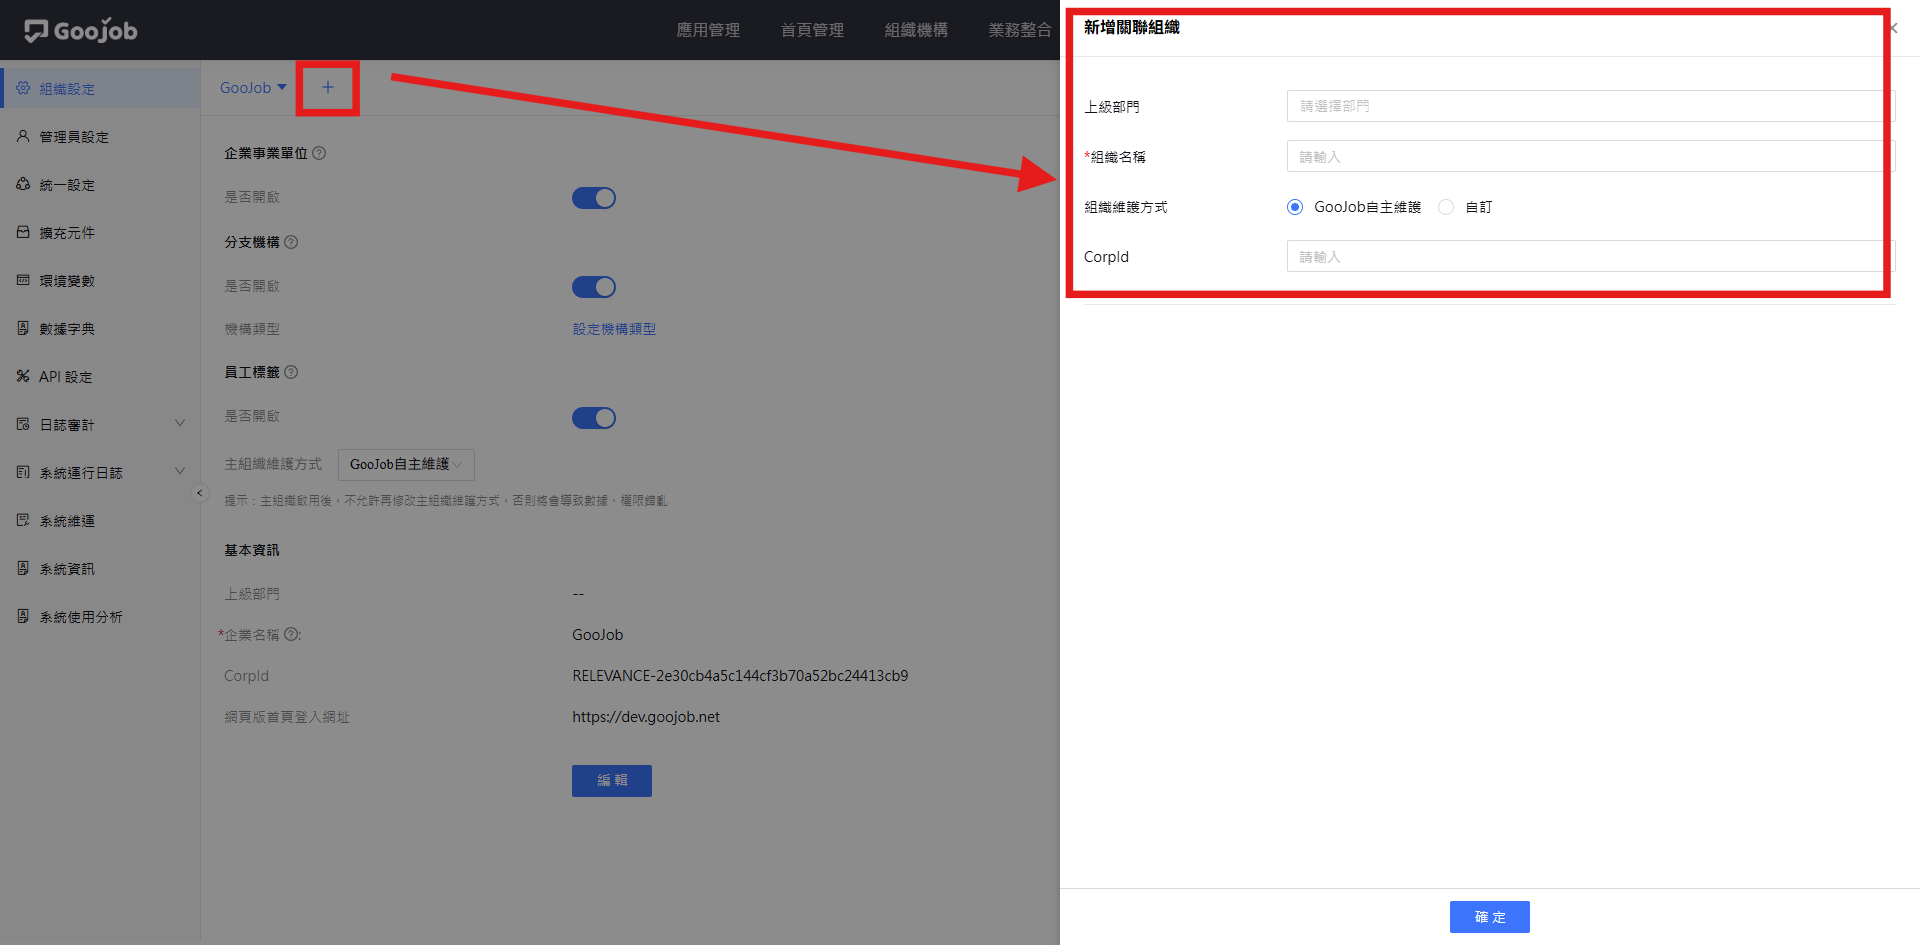Show help for 企業事業單位 question icon

coord(319,153)
